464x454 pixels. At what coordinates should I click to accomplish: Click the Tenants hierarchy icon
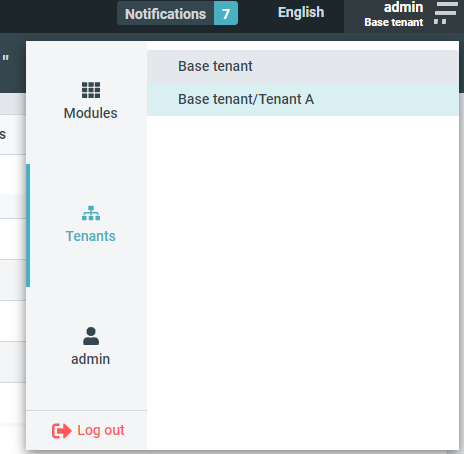tap(91, 213)
